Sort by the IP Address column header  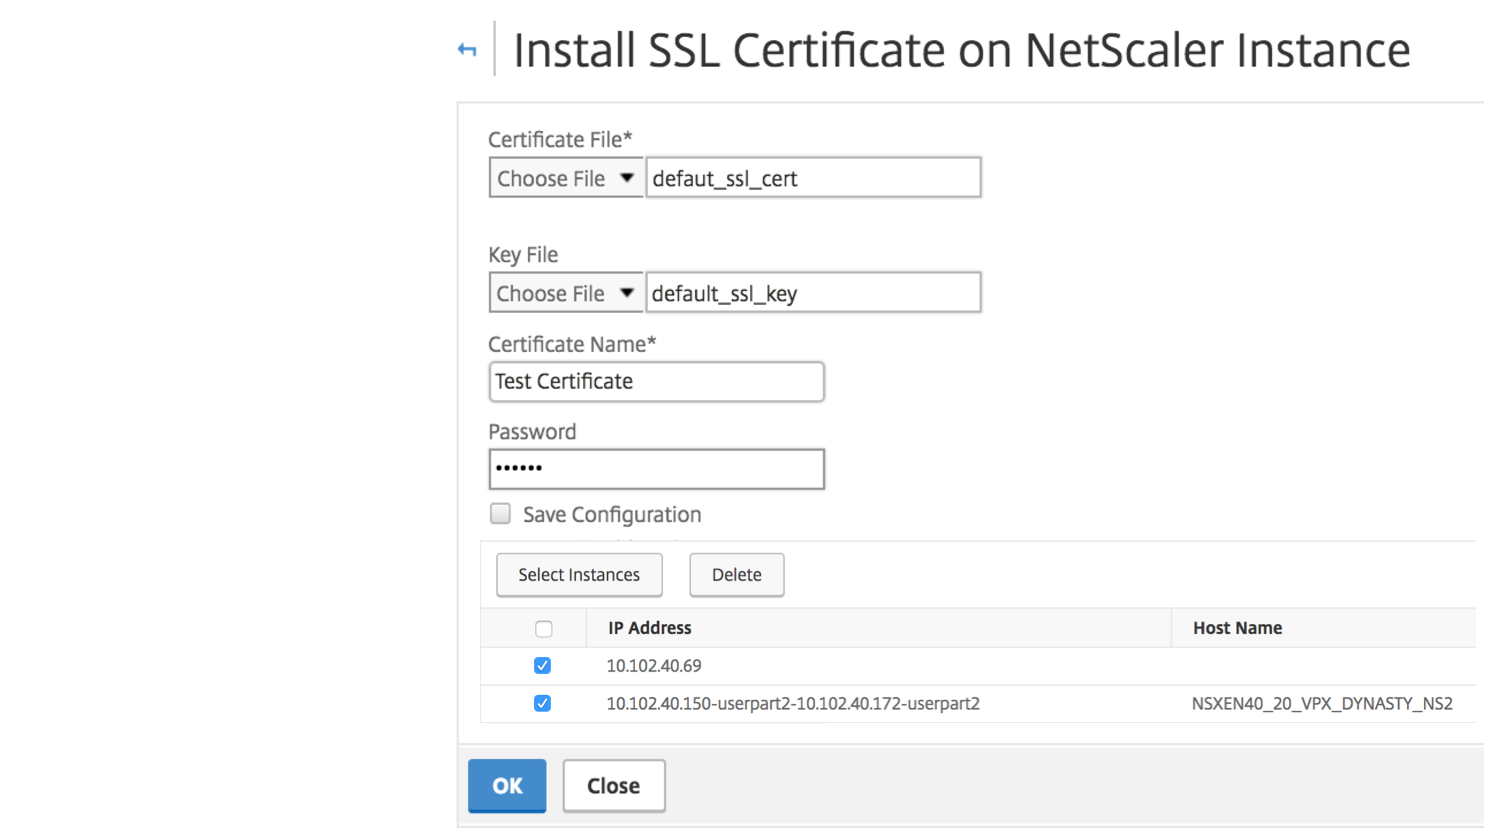point(650,628)
